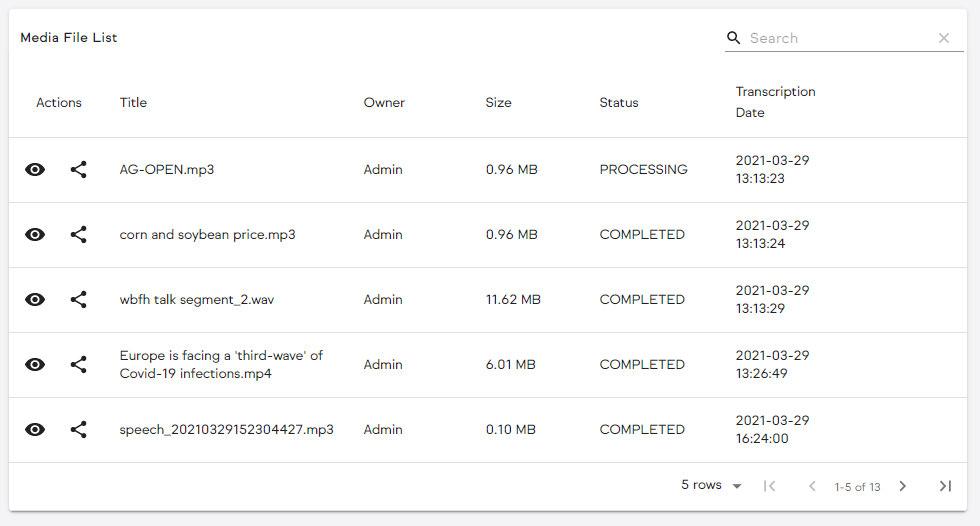The width and height of the screenshot is (980, 526).
Task: View speech_20210329152304427.mp3
Action: (35, 429)
